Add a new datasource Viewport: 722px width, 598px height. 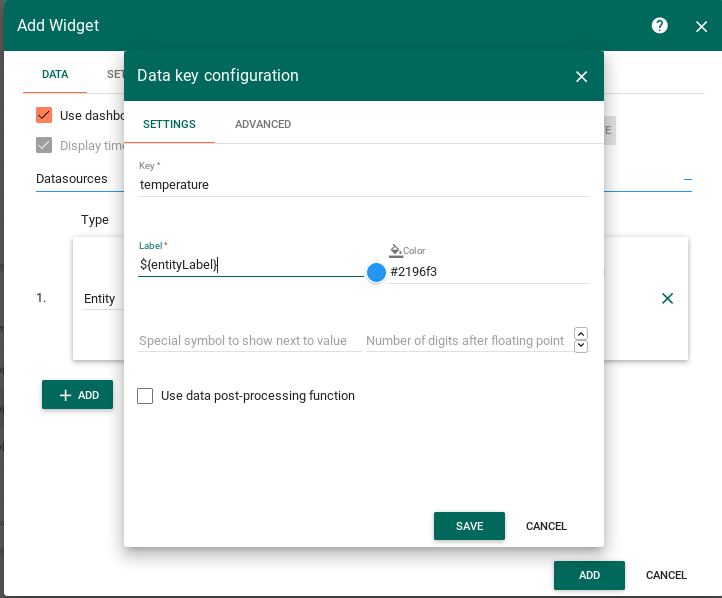click(x=77, y=395)
